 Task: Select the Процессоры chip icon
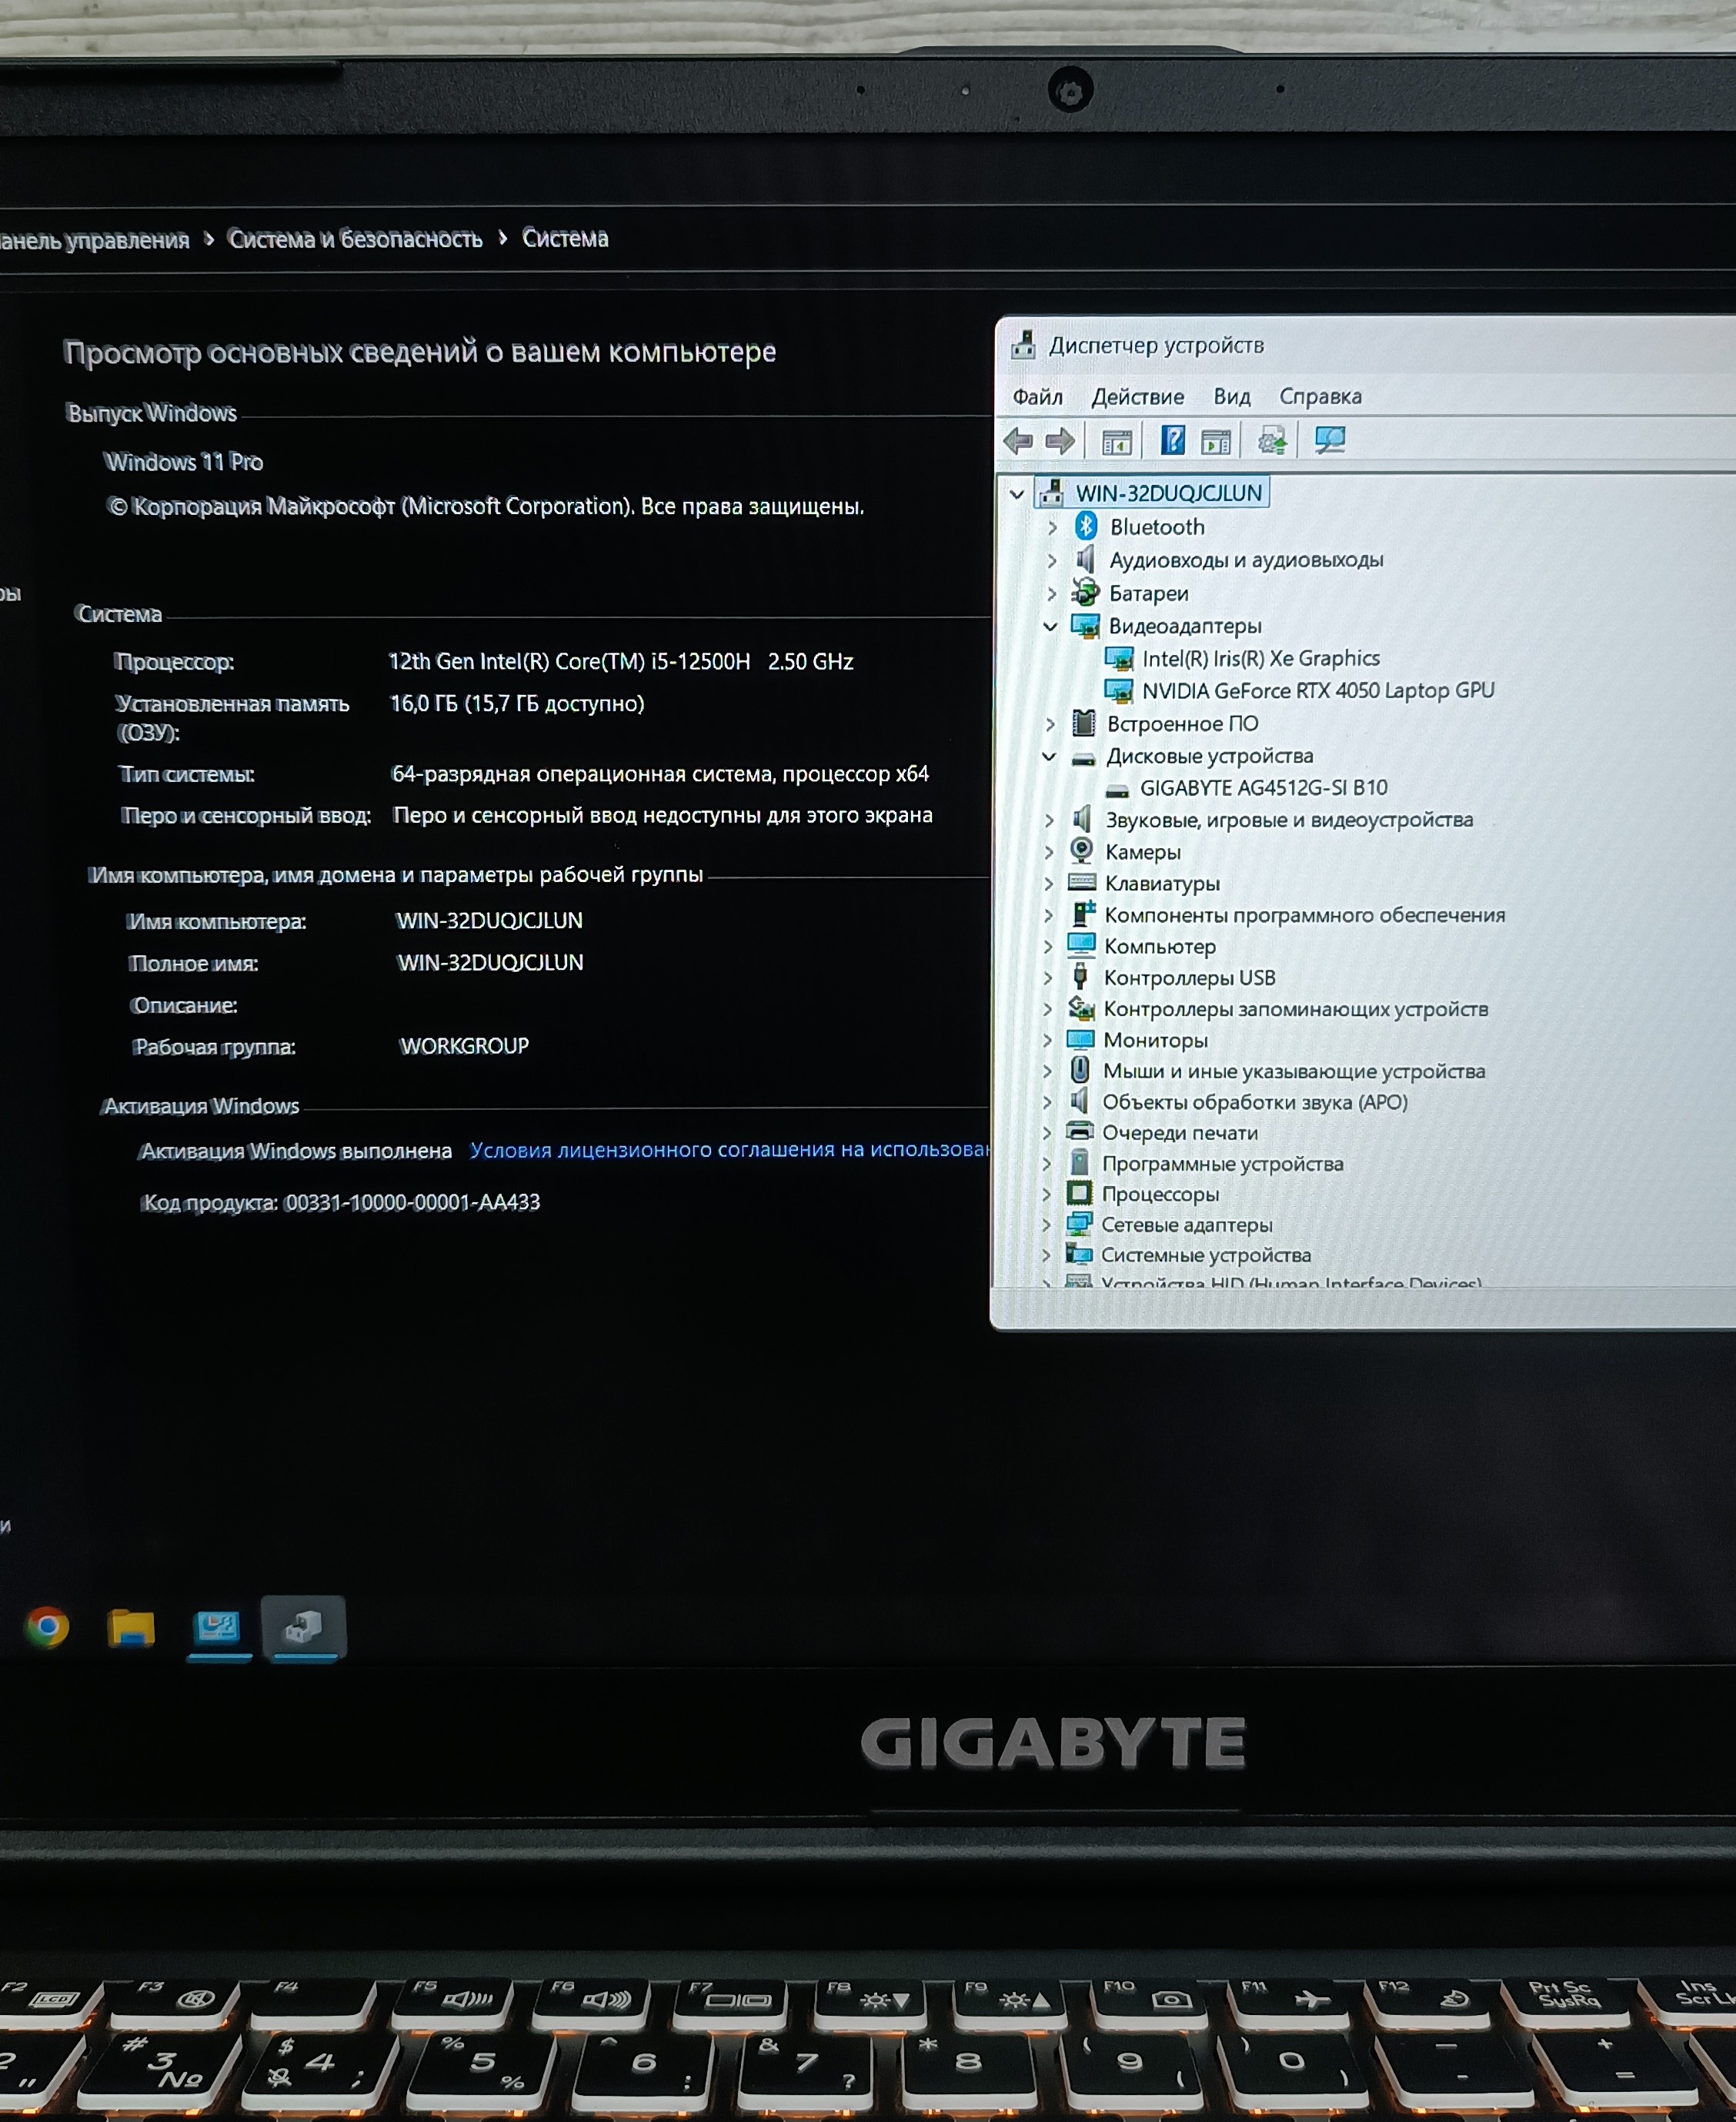pyautogui.click(x=1079, y=1193)
